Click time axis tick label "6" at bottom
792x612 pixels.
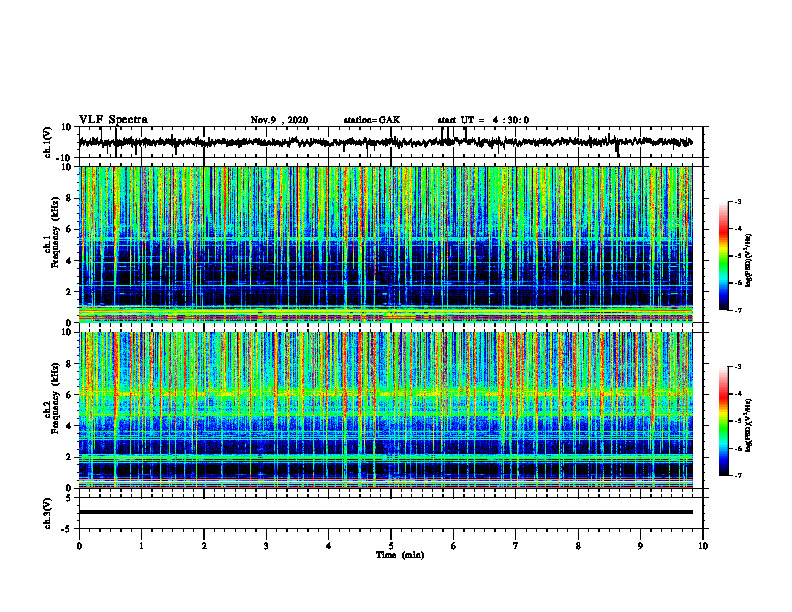click(454, 546)
